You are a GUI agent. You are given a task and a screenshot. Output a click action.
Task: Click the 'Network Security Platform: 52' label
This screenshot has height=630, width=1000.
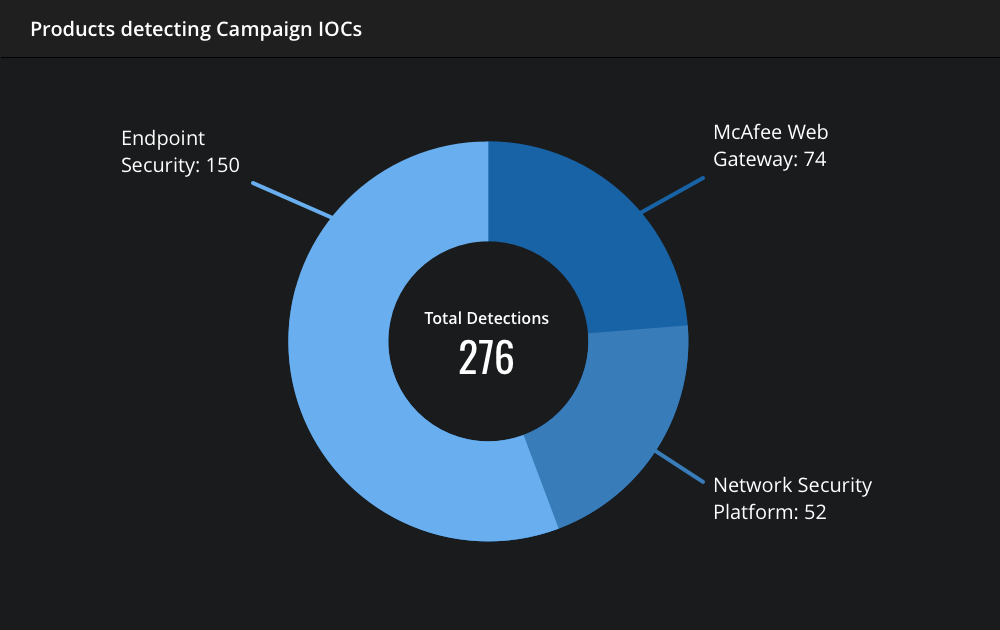(x=792, y=499)
